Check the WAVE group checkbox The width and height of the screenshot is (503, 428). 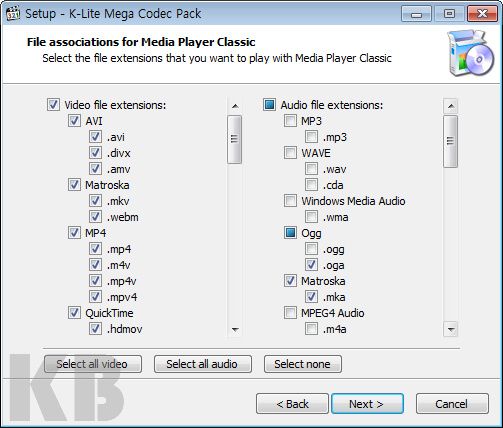(x=290, y=153)
